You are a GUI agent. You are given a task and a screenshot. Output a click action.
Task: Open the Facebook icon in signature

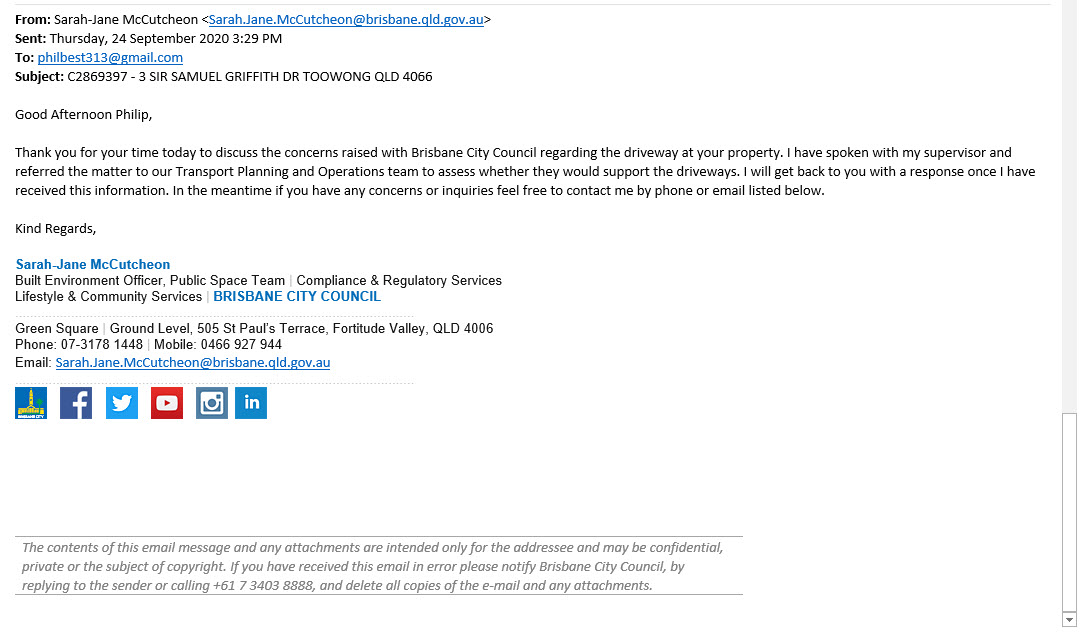point(76,403)
